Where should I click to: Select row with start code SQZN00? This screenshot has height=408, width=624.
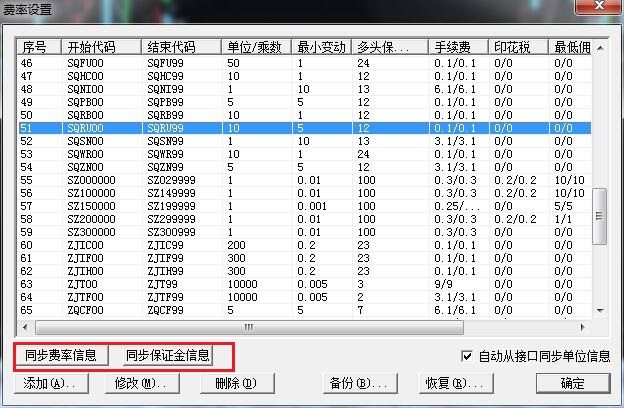click(x=304, y=167)
